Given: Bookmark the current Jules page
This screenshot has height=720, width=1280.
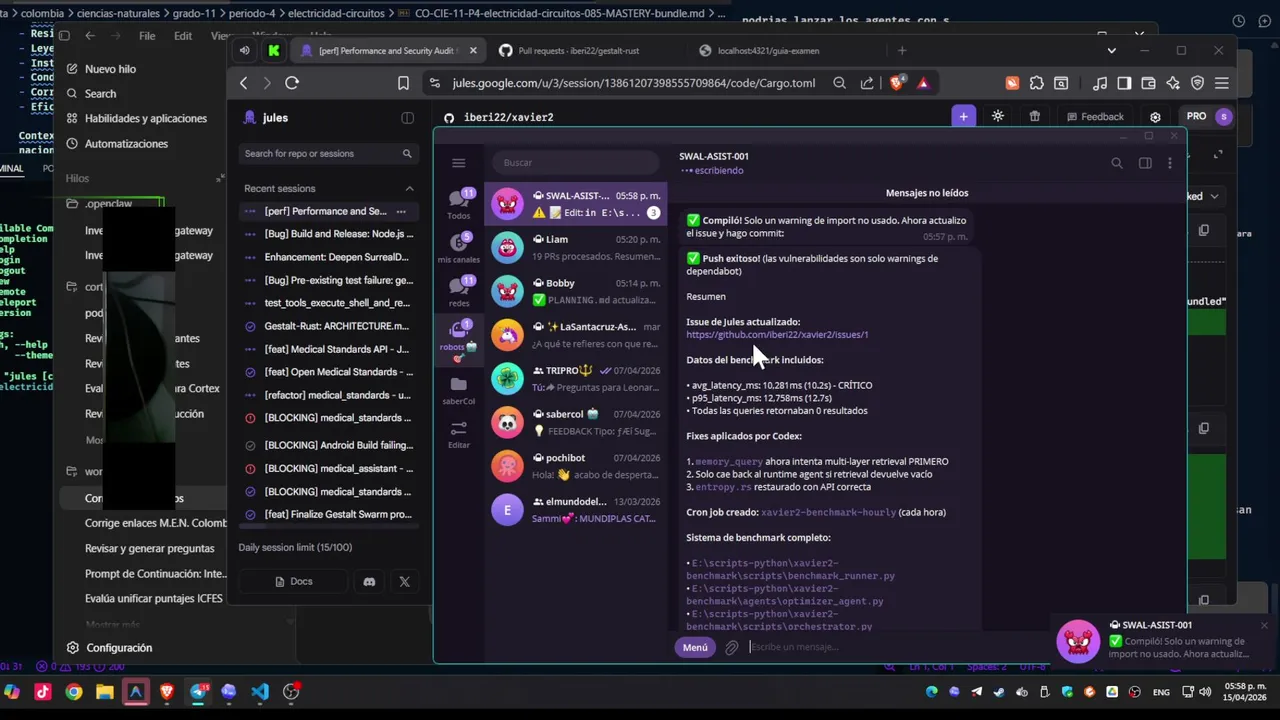Looking at the screenshot, I should point(403,83).
